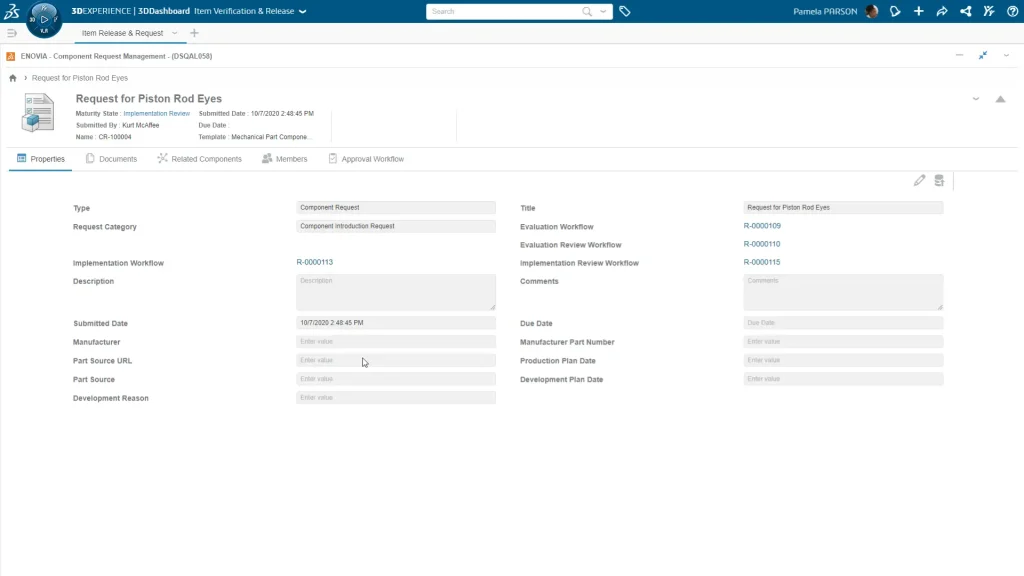
Task: Open the R-0000113 implementation workflow link
Action: pyautogui.click(x=314, y=262)
